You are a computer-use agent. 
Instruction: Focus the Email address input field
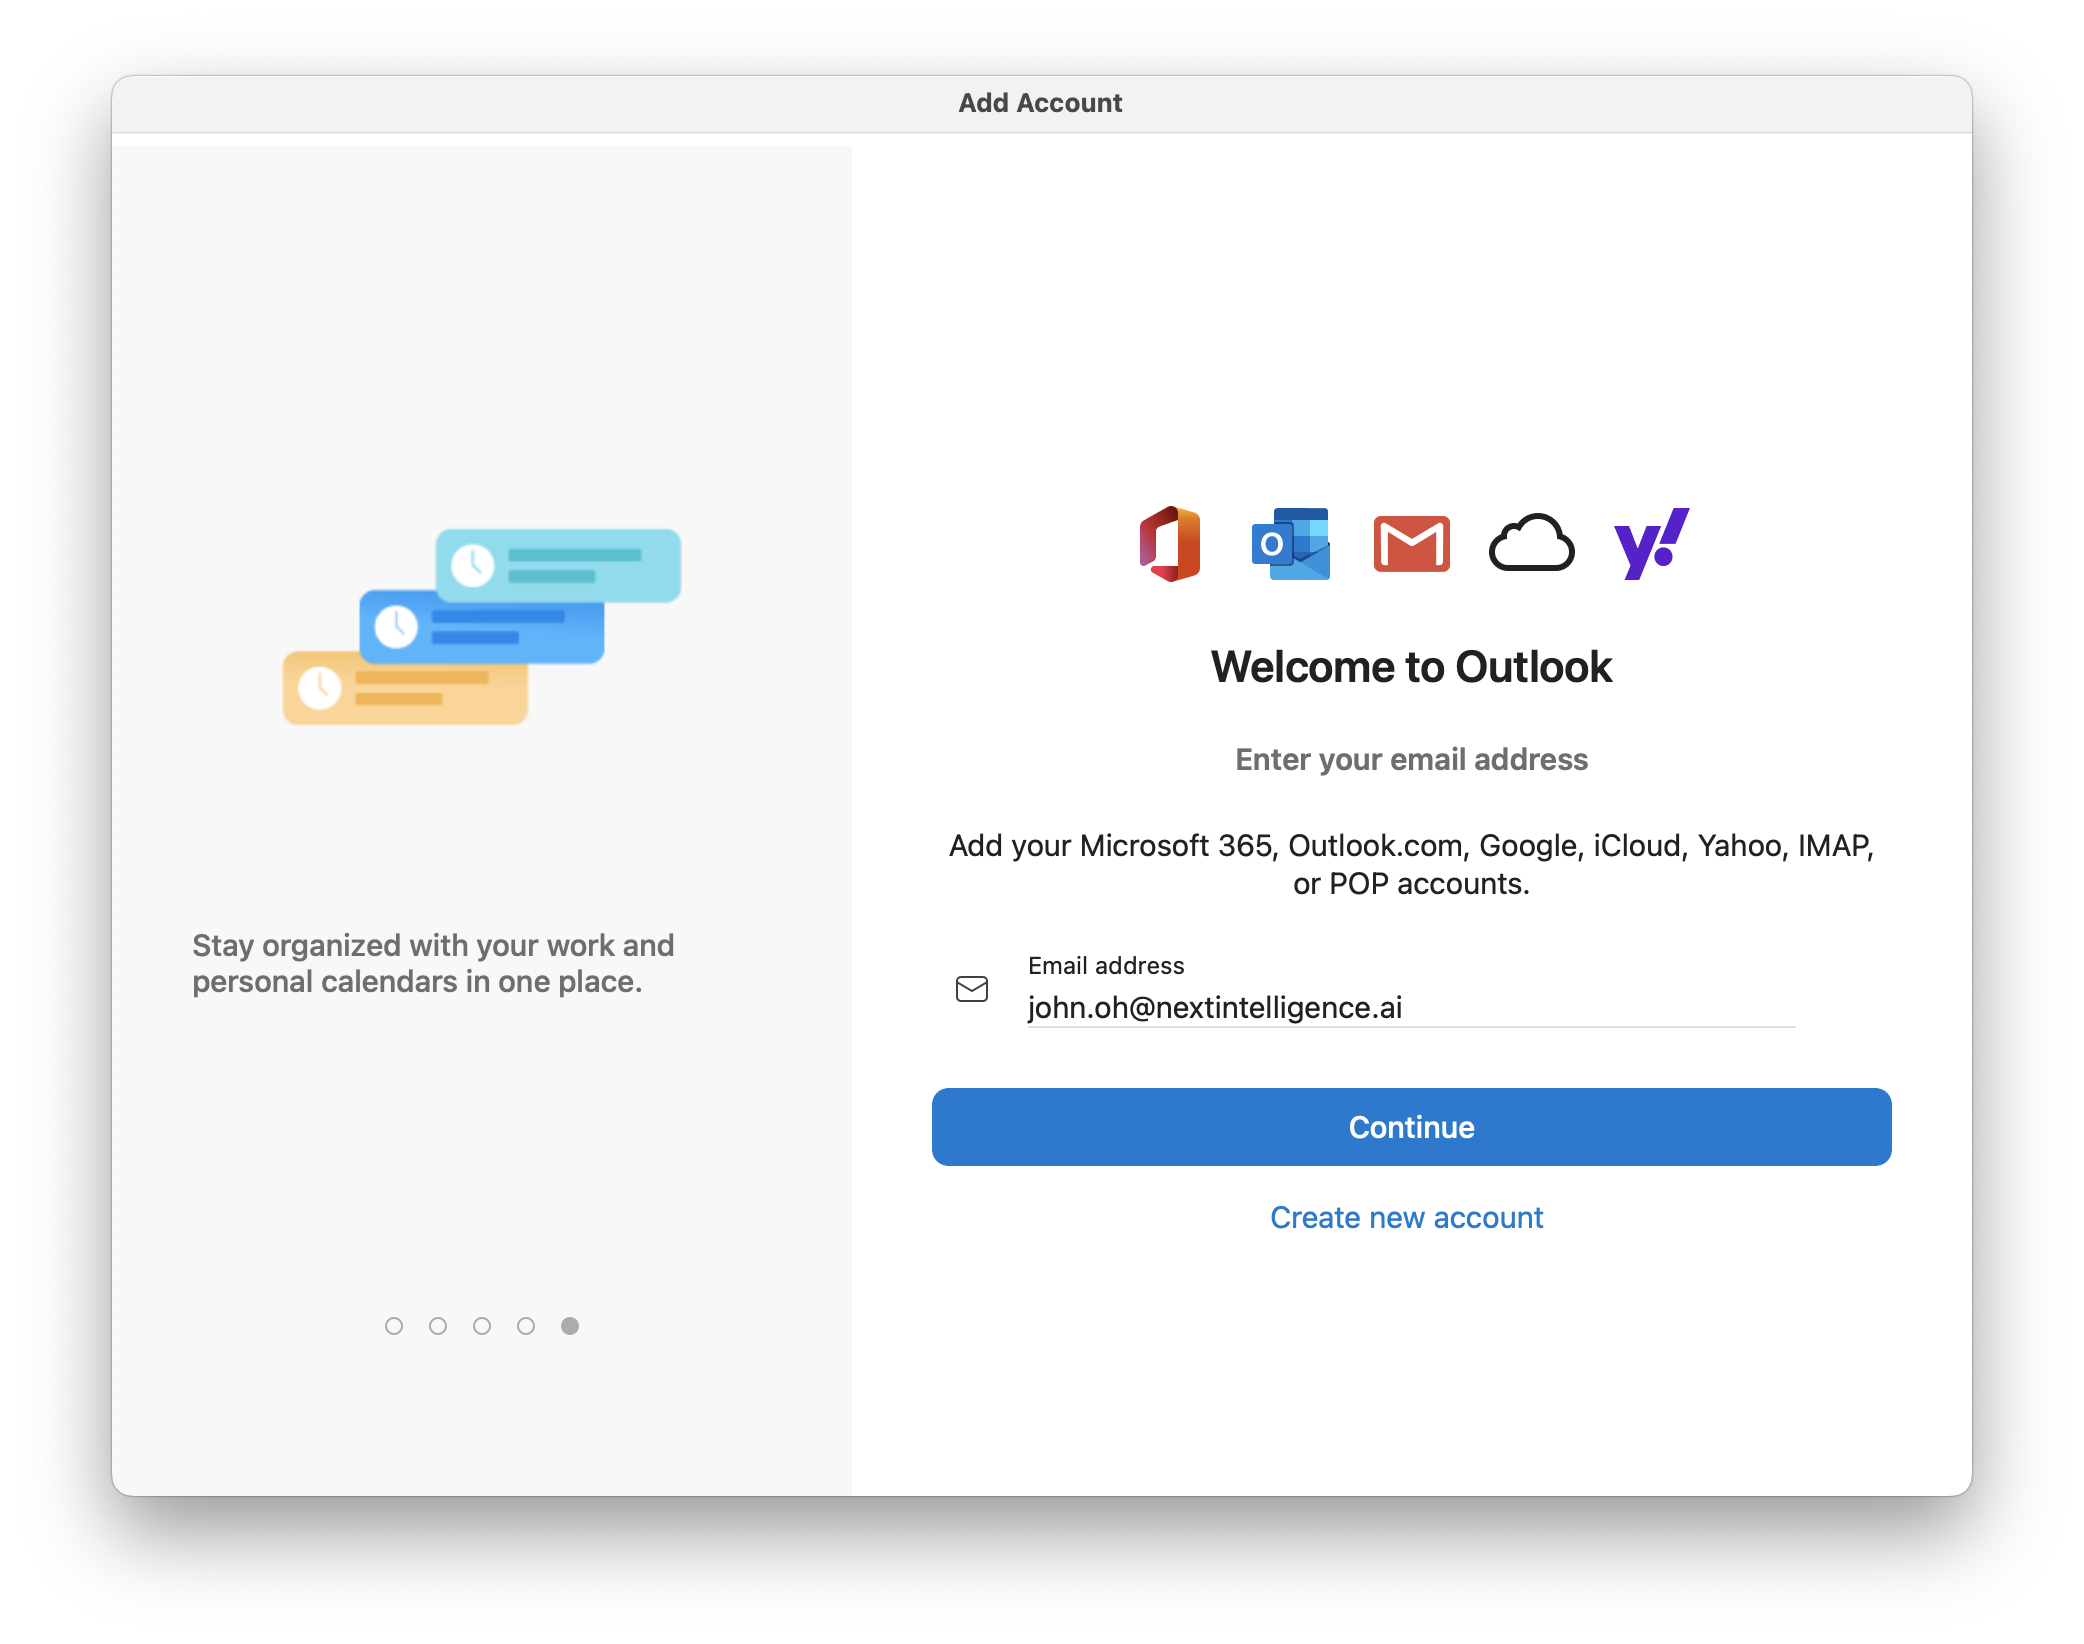pos(1411,1007)
